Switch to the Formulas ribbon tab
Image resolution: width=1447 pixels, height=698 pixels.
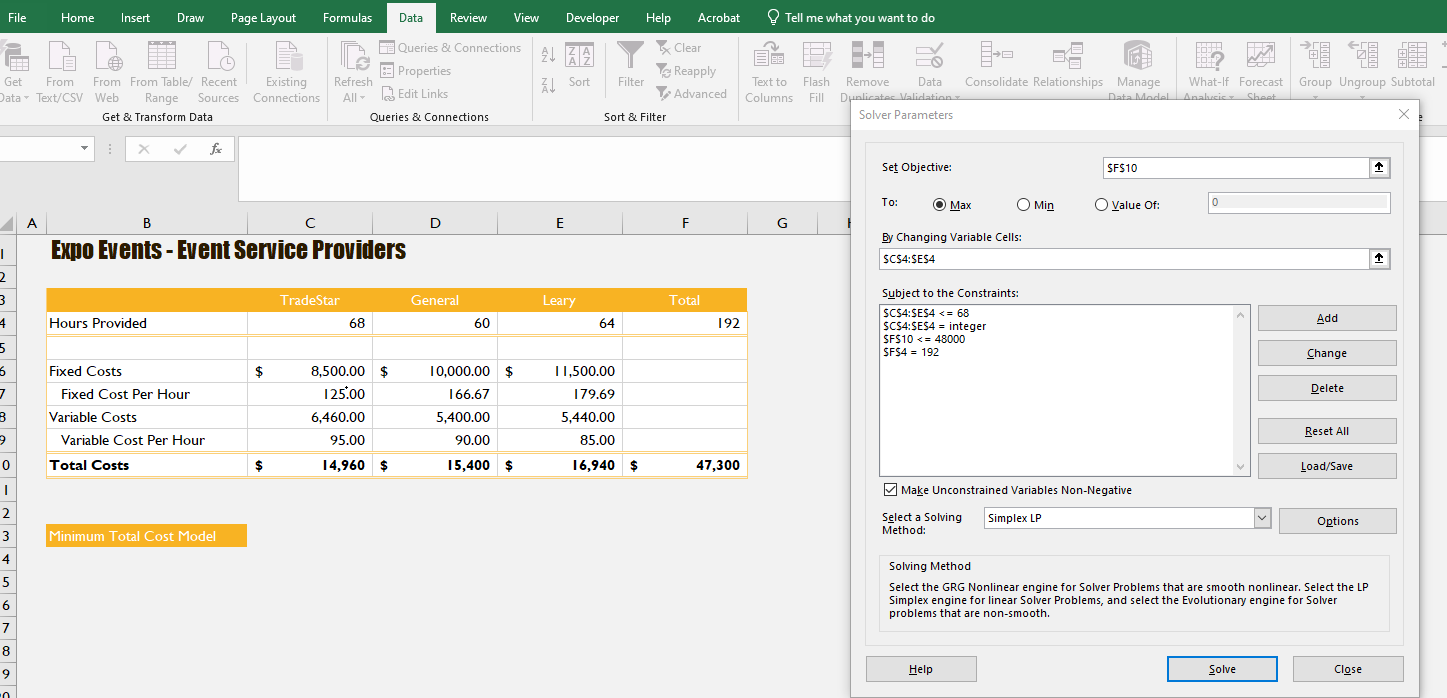(347, 18)
